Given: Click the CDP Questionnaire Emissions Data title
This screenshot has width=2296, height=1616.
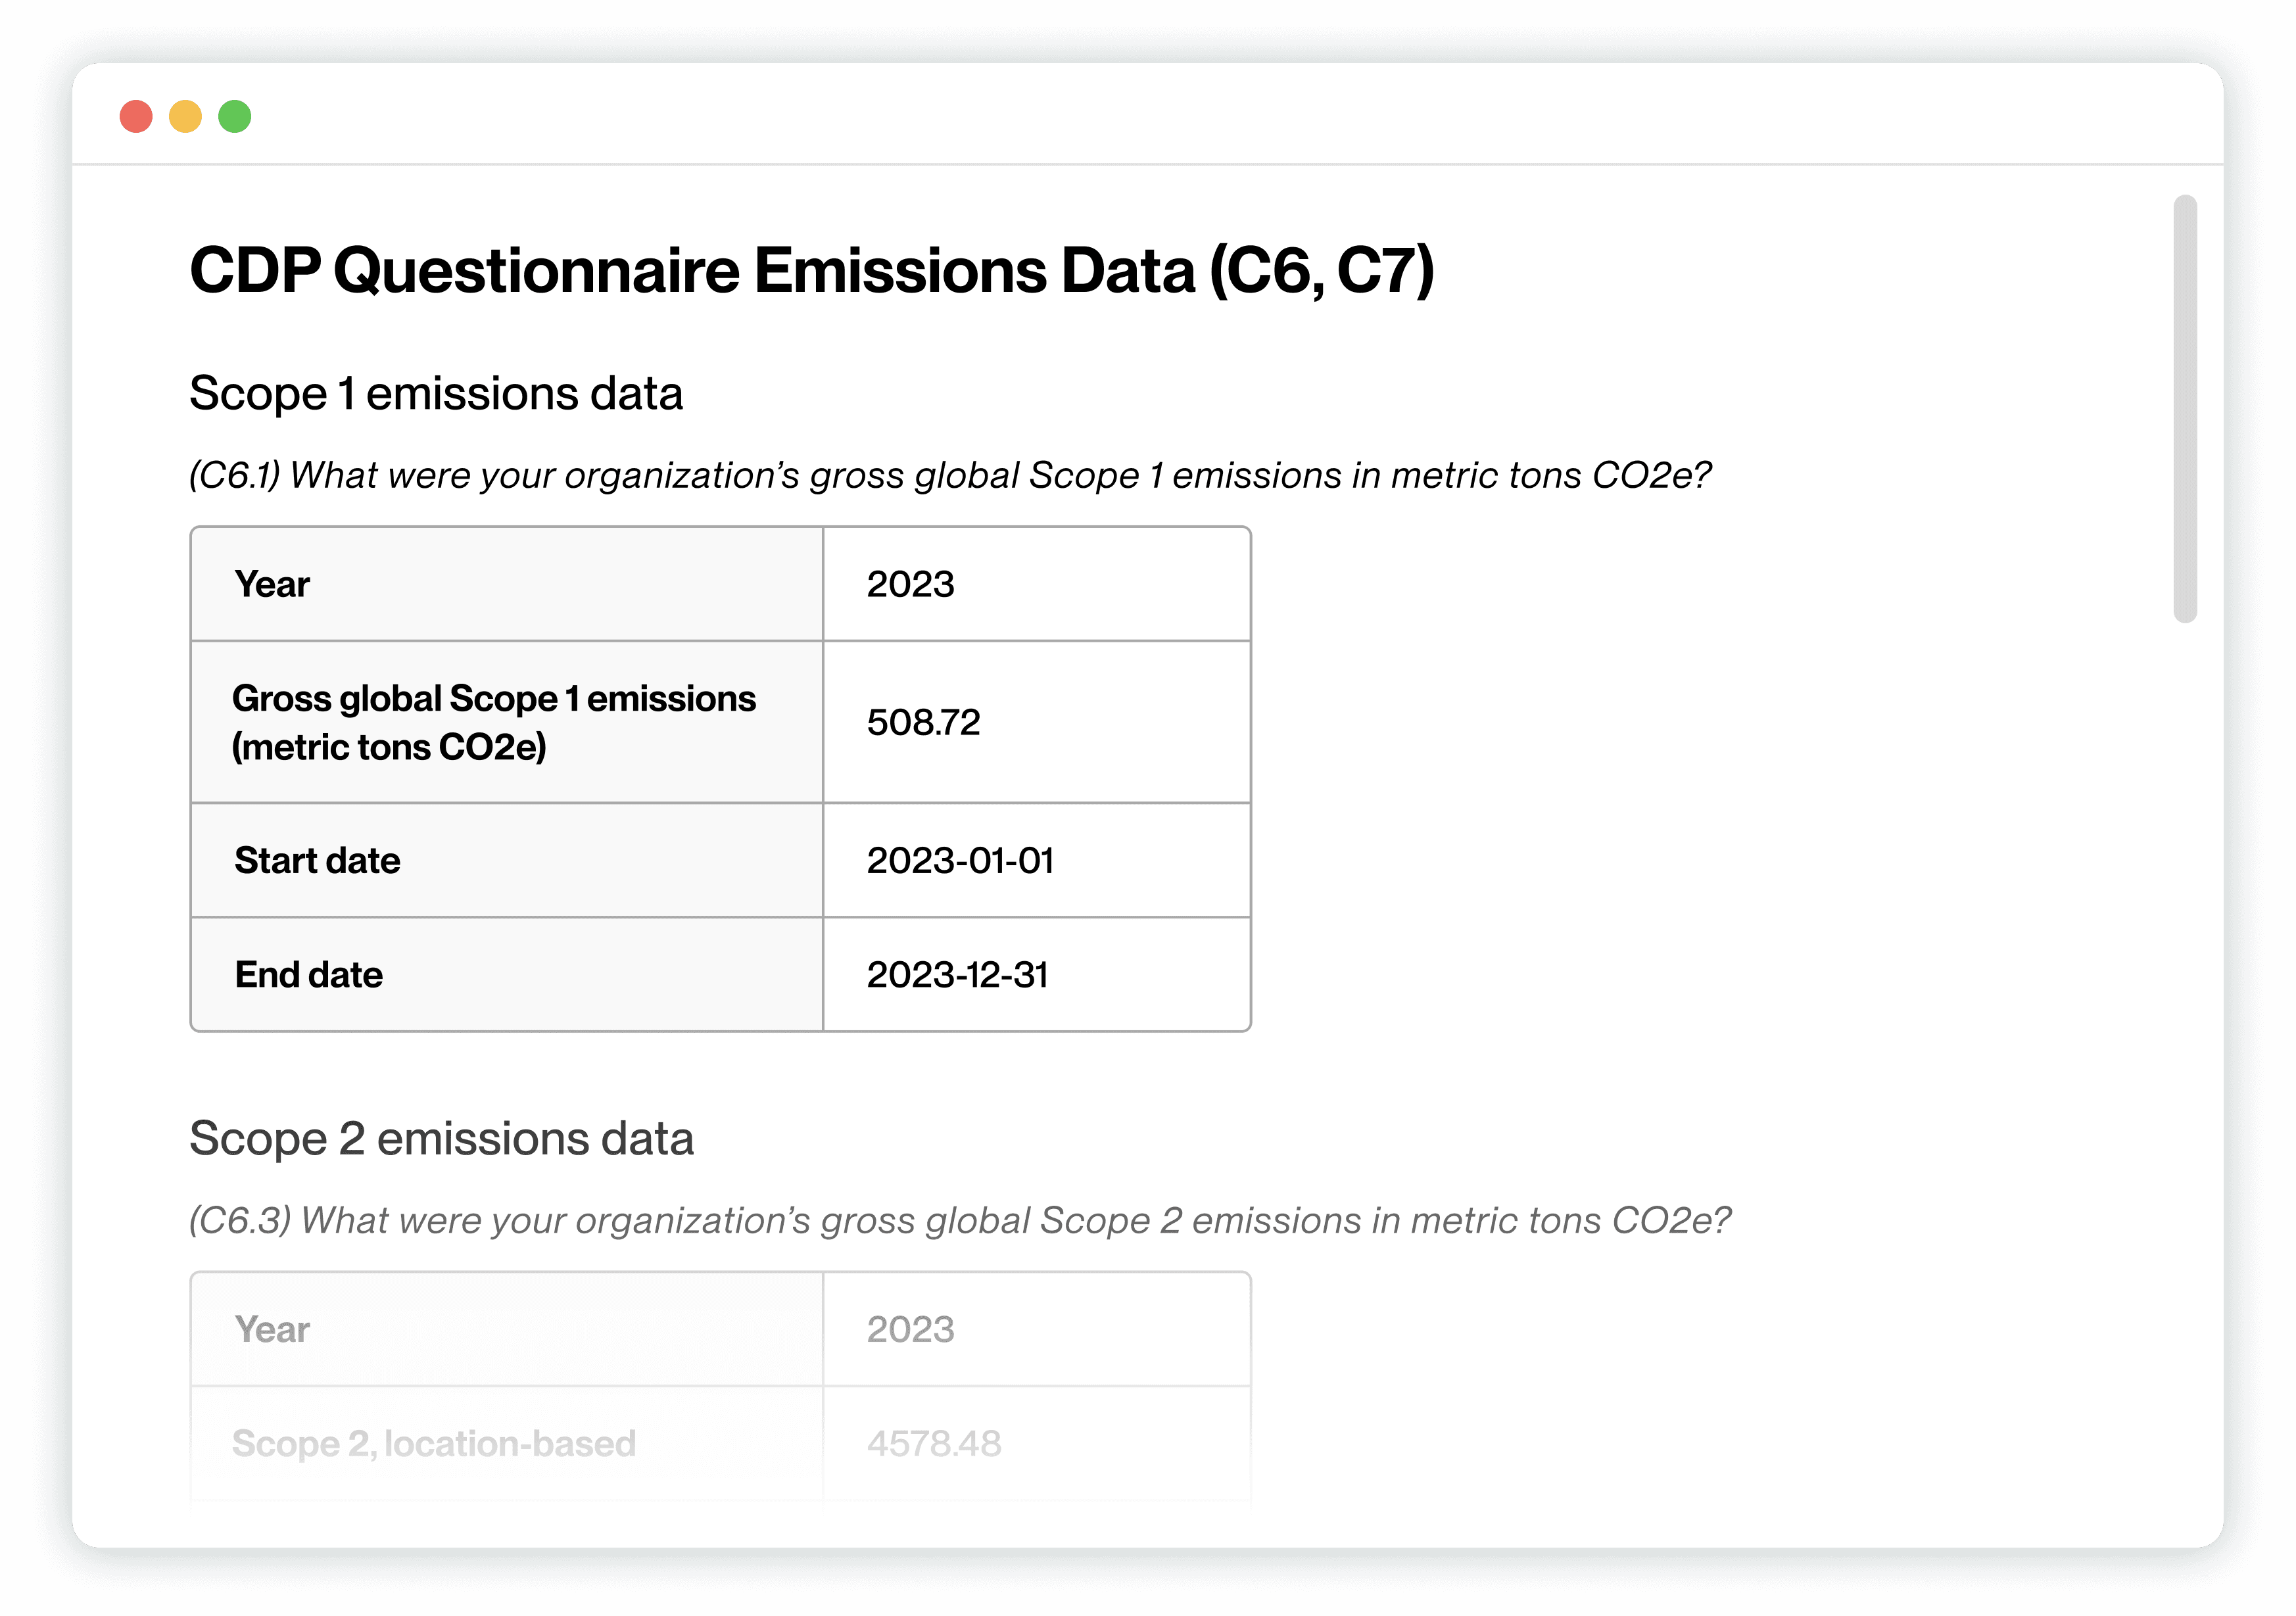Looking at the screenshot, I should (811, 270).
